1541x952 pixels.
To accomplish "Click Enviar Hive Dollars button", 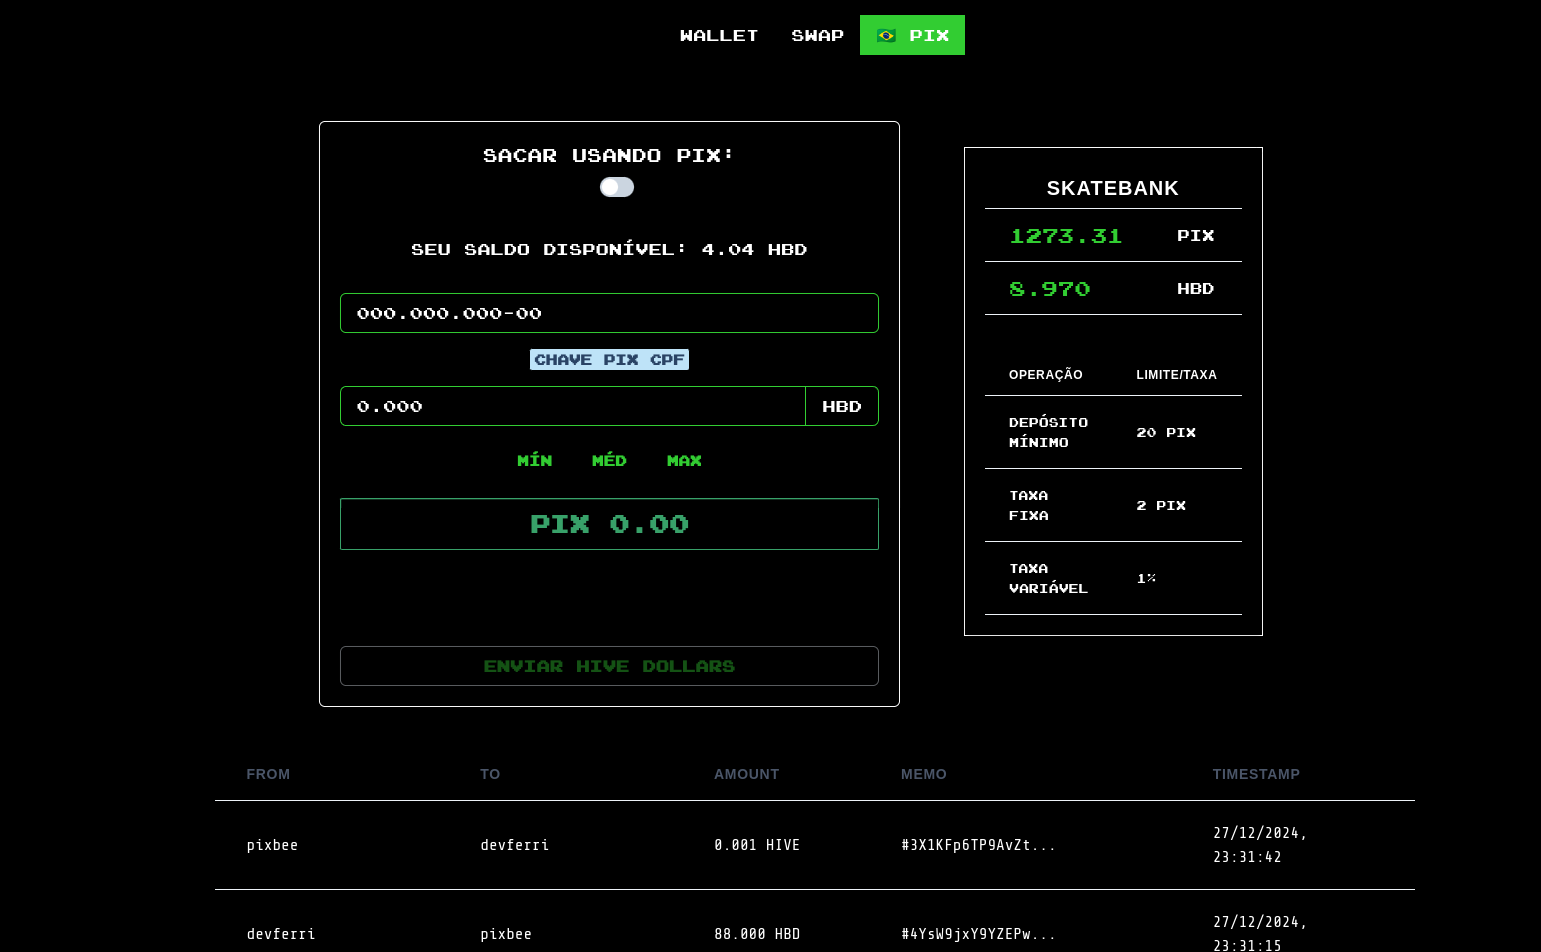I will click(609, 666).
